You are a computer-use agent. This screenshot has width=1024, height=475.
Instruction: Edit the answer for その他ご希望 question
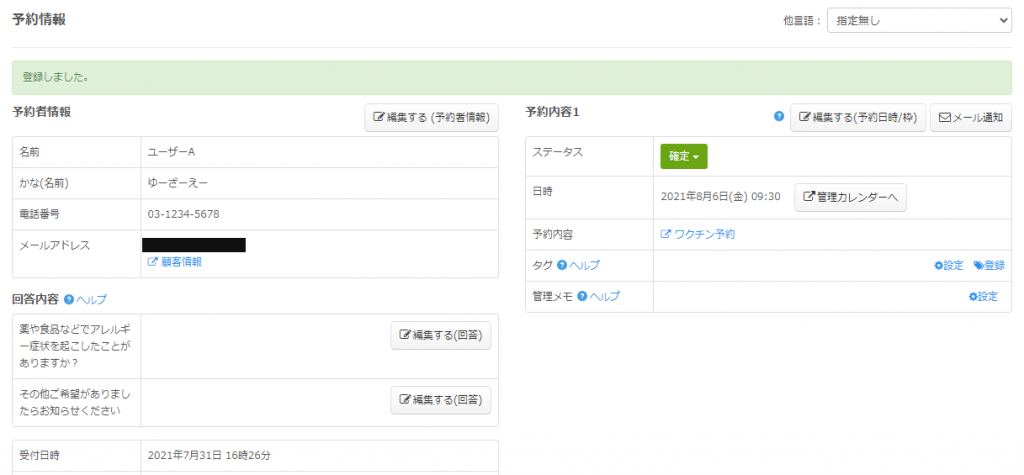440,400
